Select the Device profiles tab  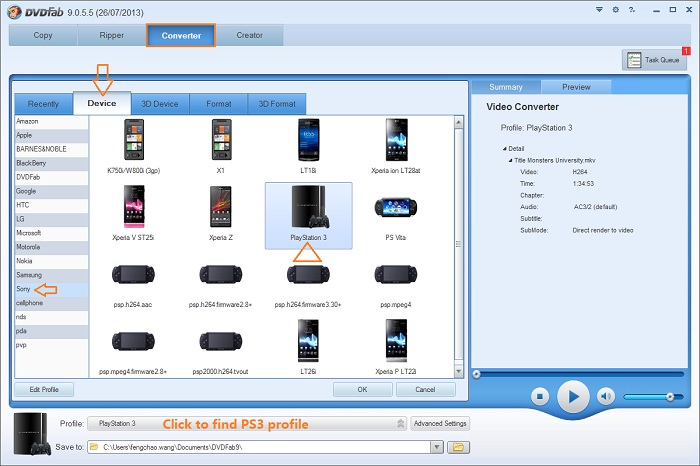click(102, 103)
